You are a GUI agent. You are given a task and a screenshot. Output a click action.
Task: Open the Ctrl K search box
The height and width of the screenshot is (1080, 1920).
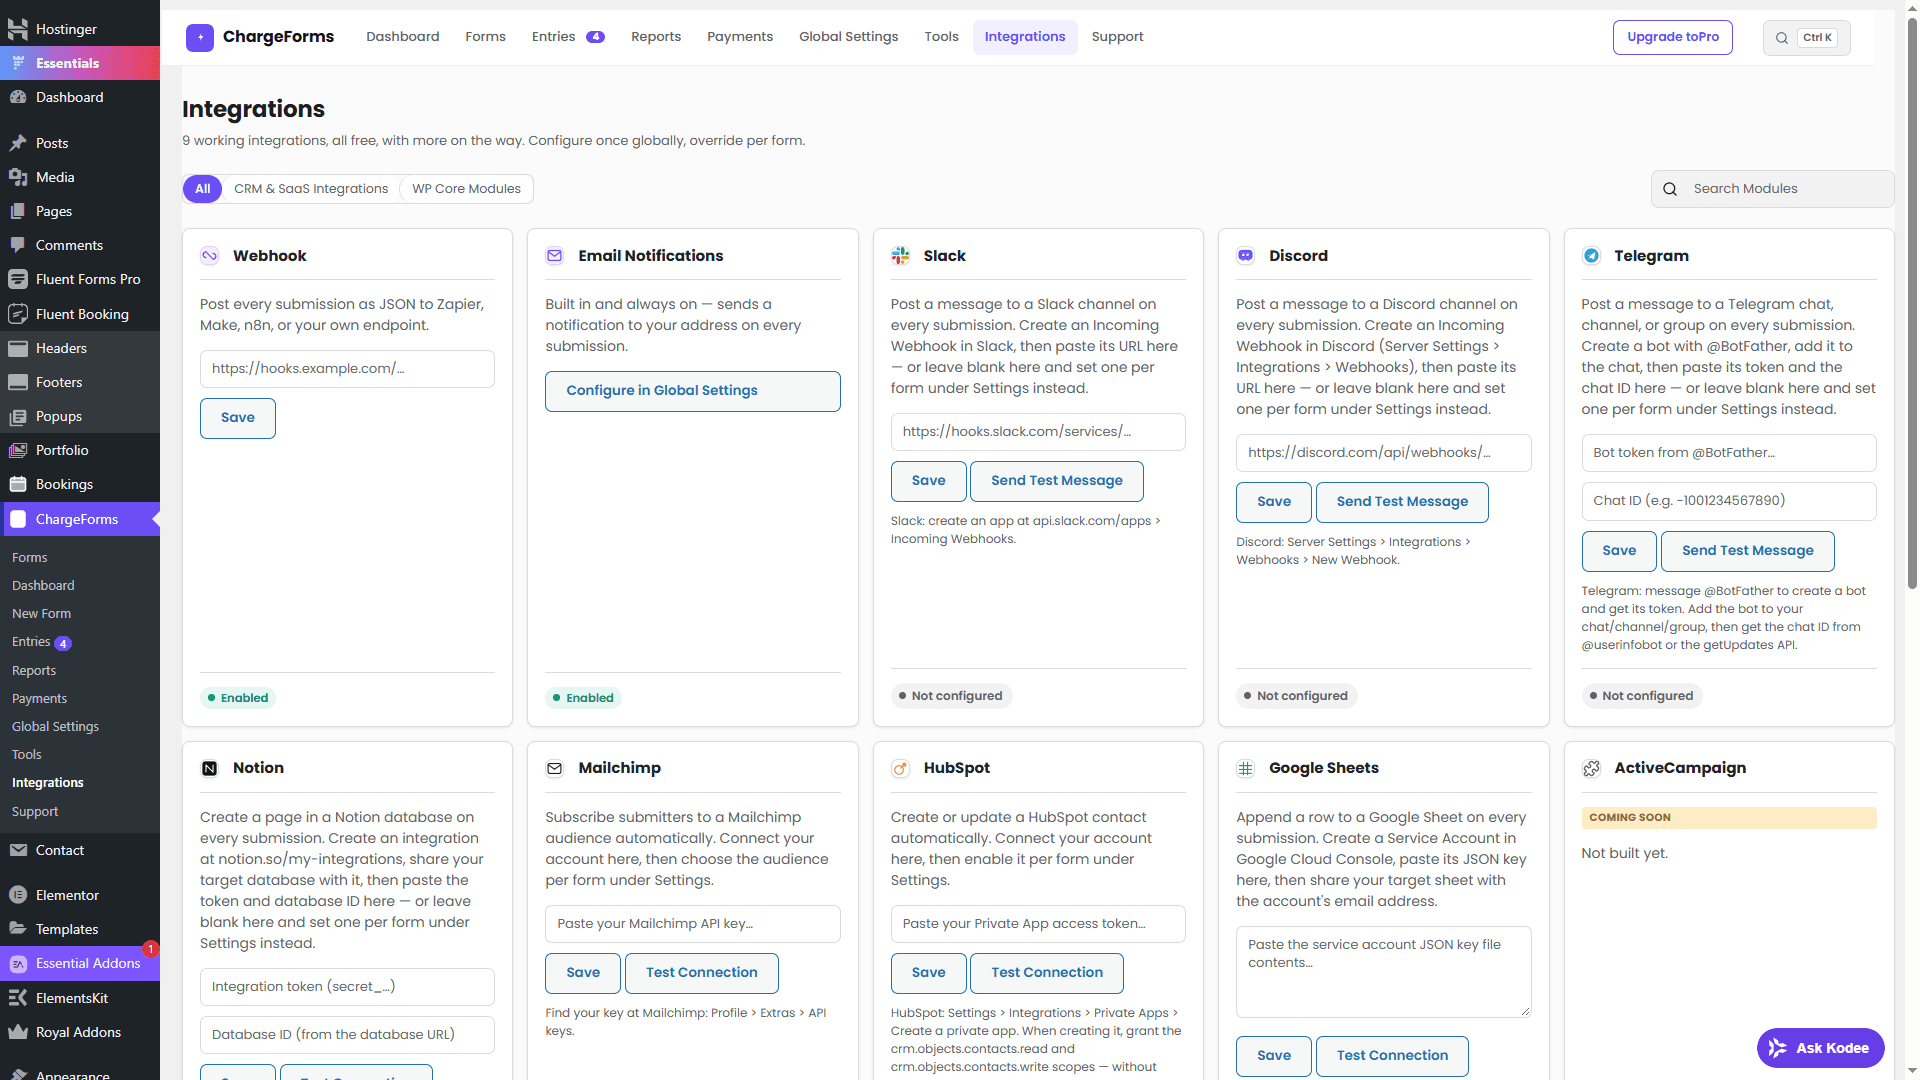[x=1806, y=38]
